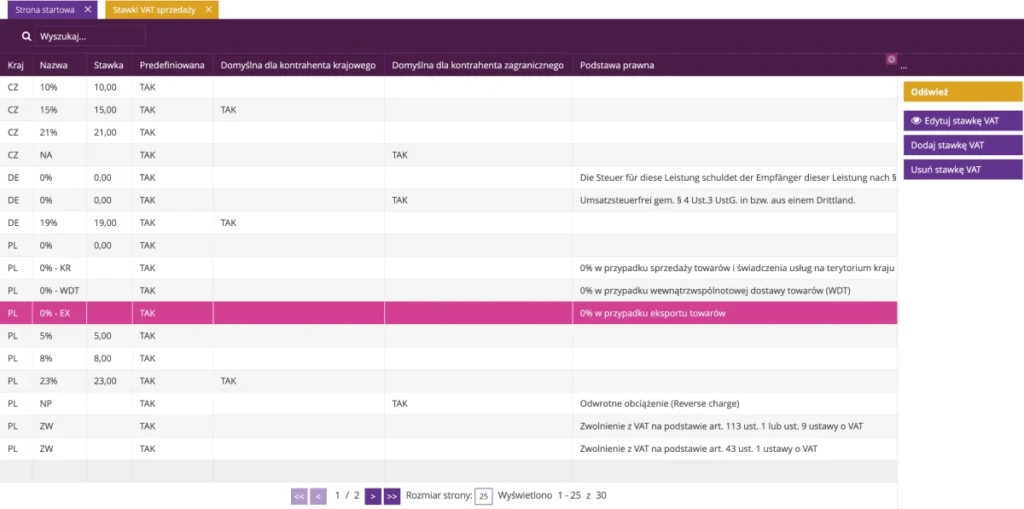Click Dodaj stawkę VAT button
Viewport: 1024px width, 509px height.
point(963,145)
